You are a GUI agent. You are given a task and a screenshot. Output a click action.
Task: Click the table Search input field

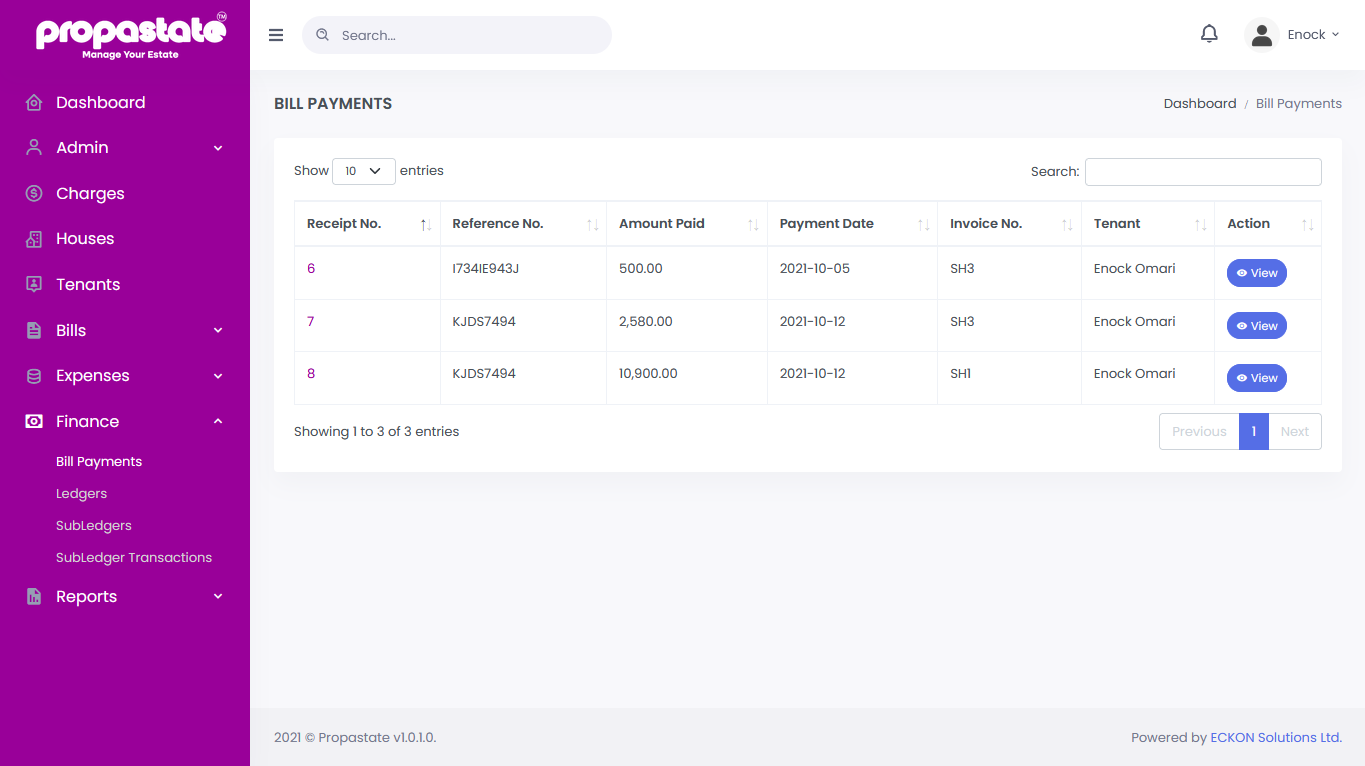click(x=1203, y=172)
